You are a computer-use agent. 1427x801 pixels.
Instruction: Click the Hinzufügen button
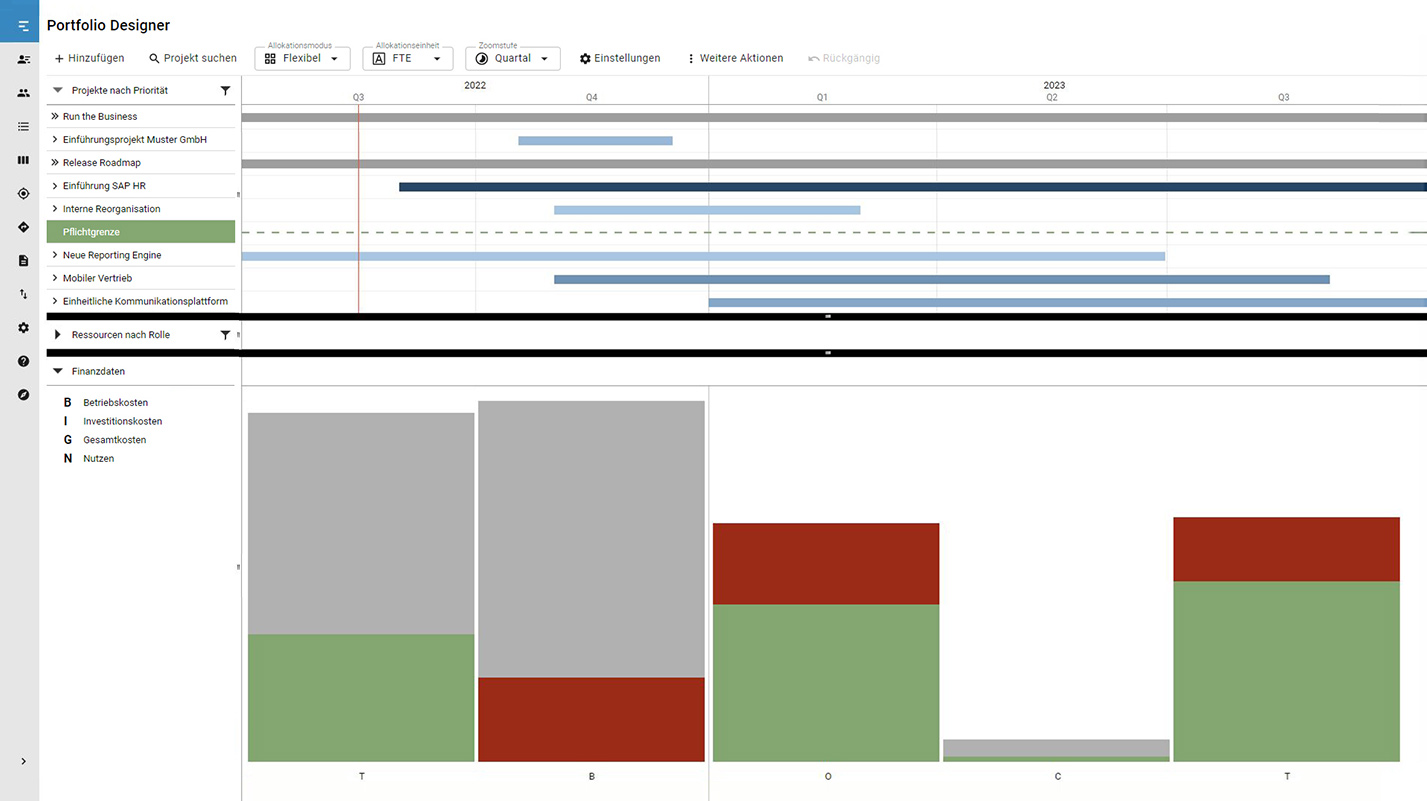[90, 58]
